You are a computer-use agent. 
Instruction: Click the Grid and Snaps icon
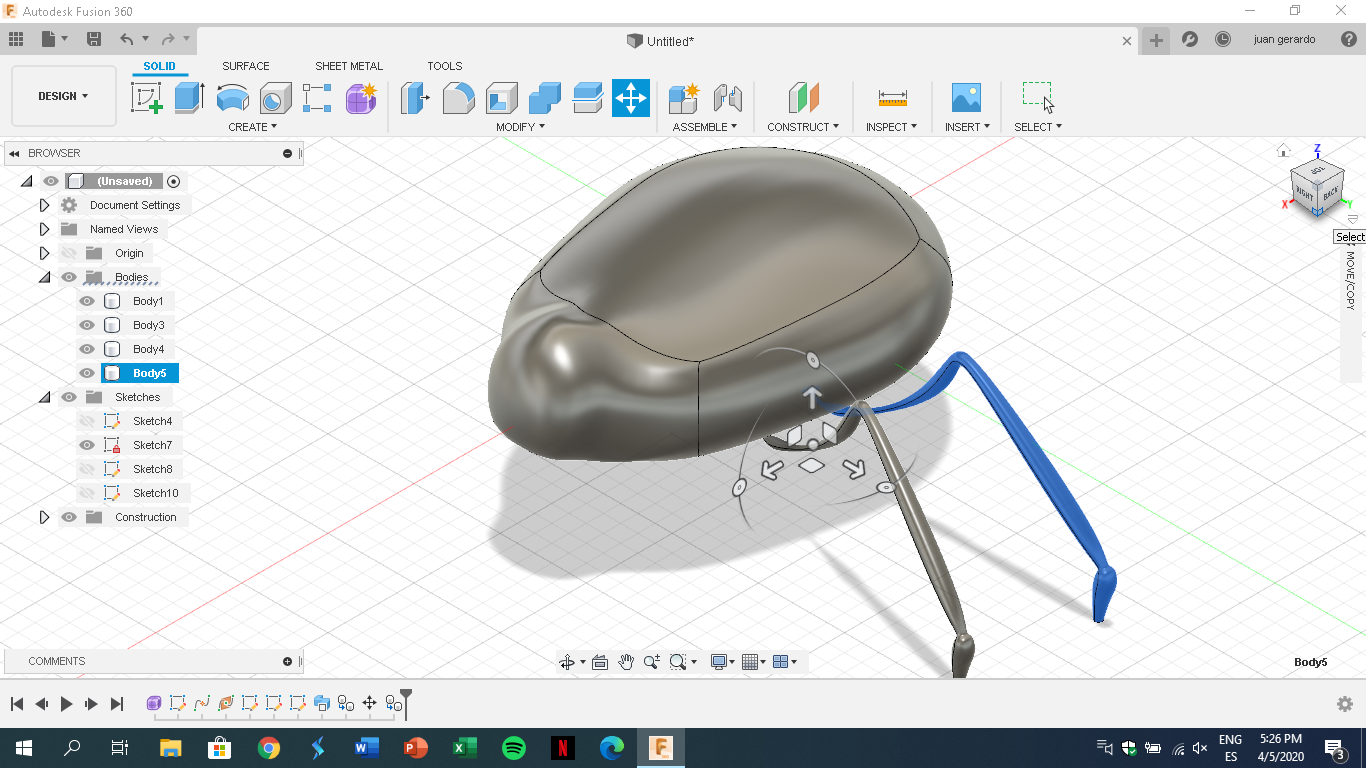[x=750, y=661]
